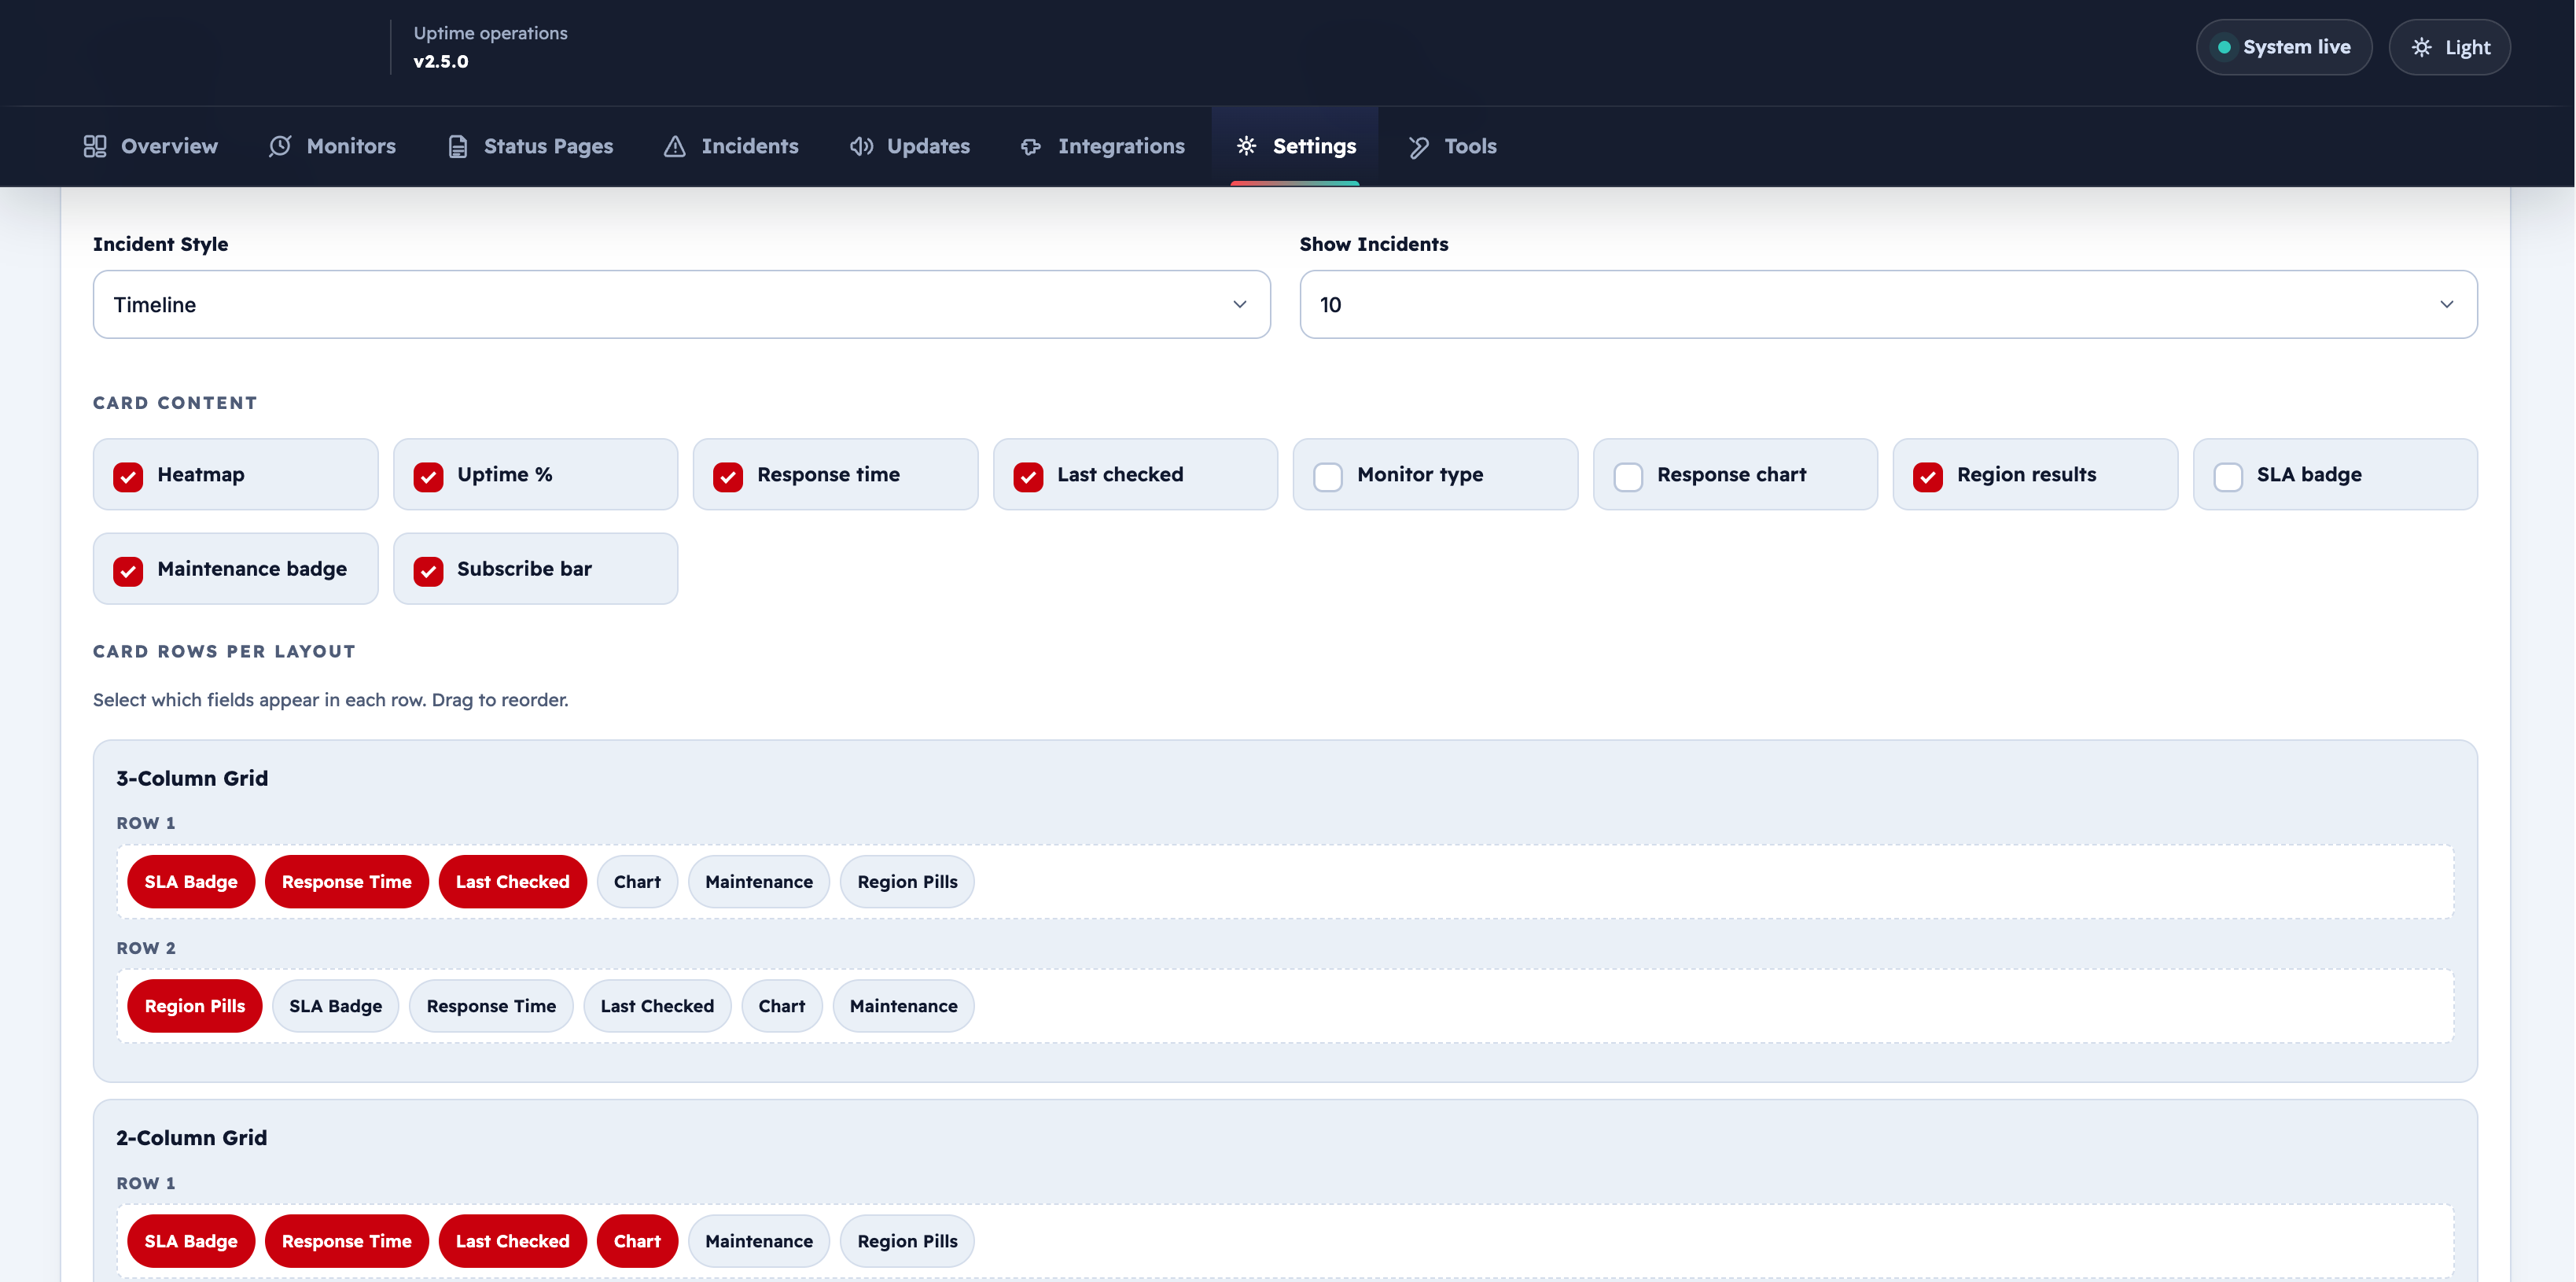2576x1282 pixels.
Task: Click the sun icon in Light button
Action: pyautogui.click(x=2421, y=47)
